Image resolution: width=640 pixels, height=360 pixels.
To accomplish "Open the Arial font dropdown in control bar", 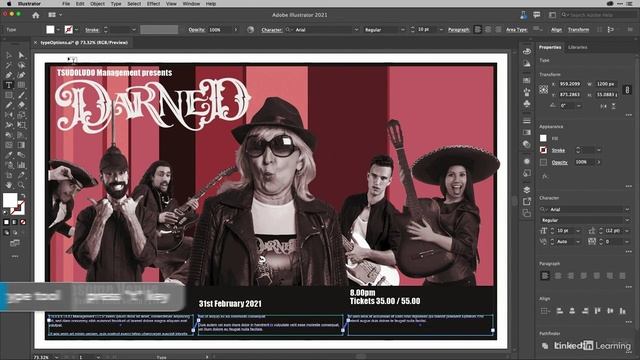I will (356, 30).
